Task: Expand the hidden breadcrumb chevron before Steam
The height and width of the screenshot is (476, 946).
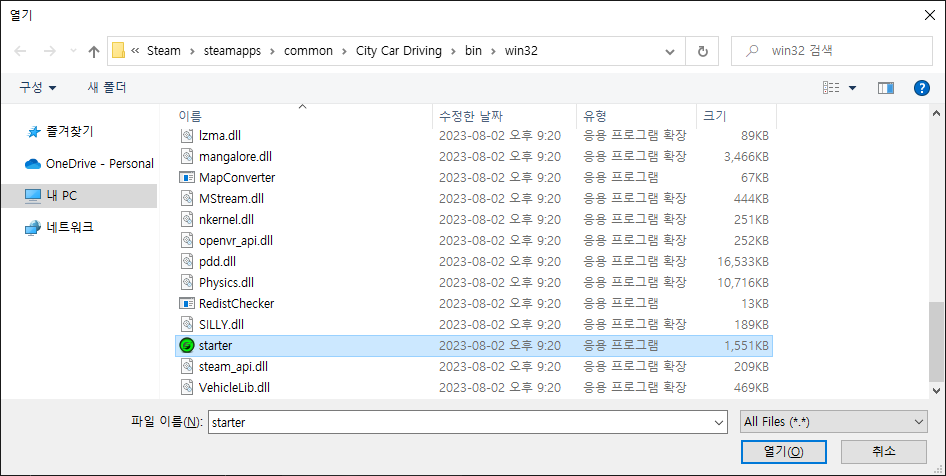Action: 135,51
